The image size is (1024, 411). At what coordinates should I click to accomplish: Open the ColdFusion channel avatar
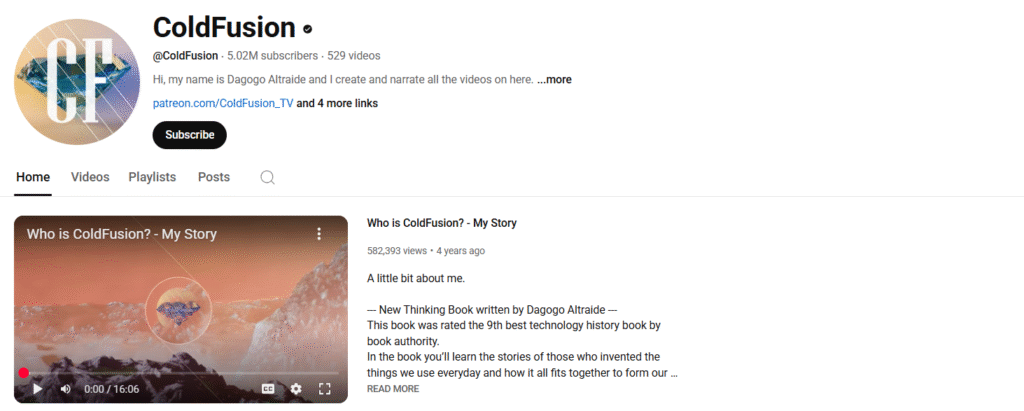point(77,82)
